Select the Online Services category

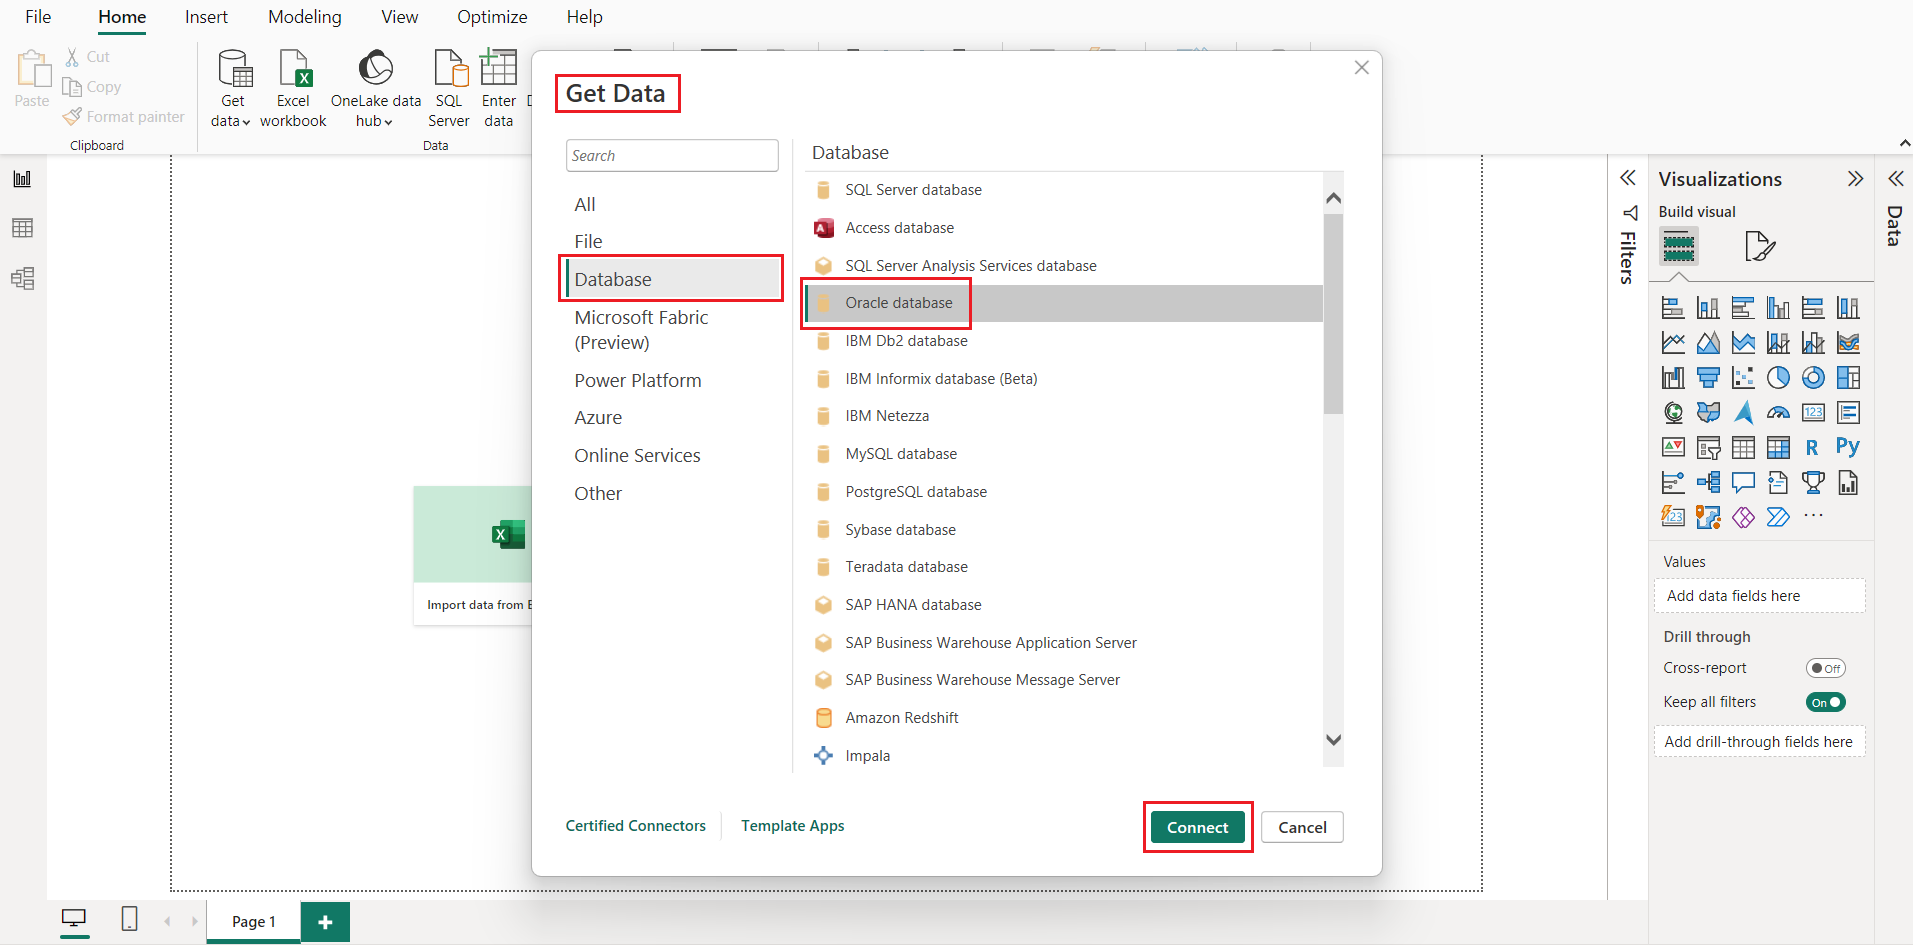point(637,456)
